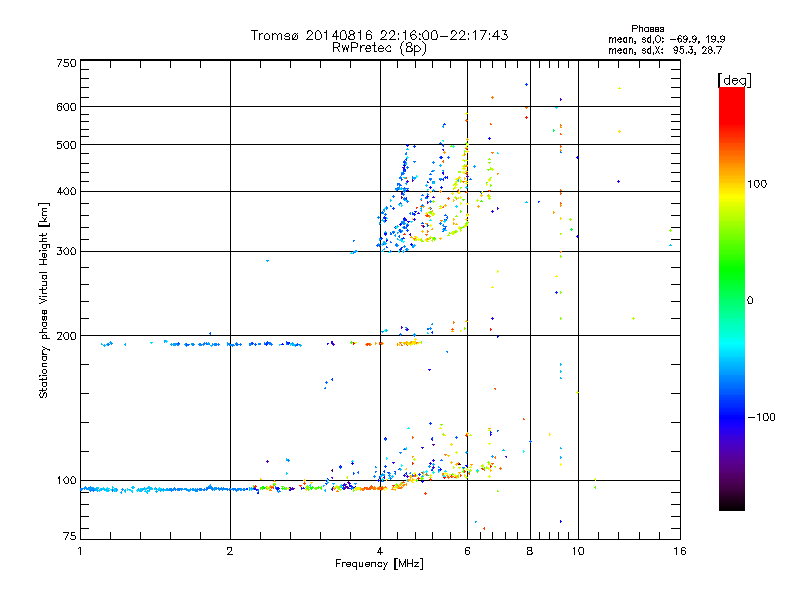Click the "Phases" heading text

(x=647, y=29)
